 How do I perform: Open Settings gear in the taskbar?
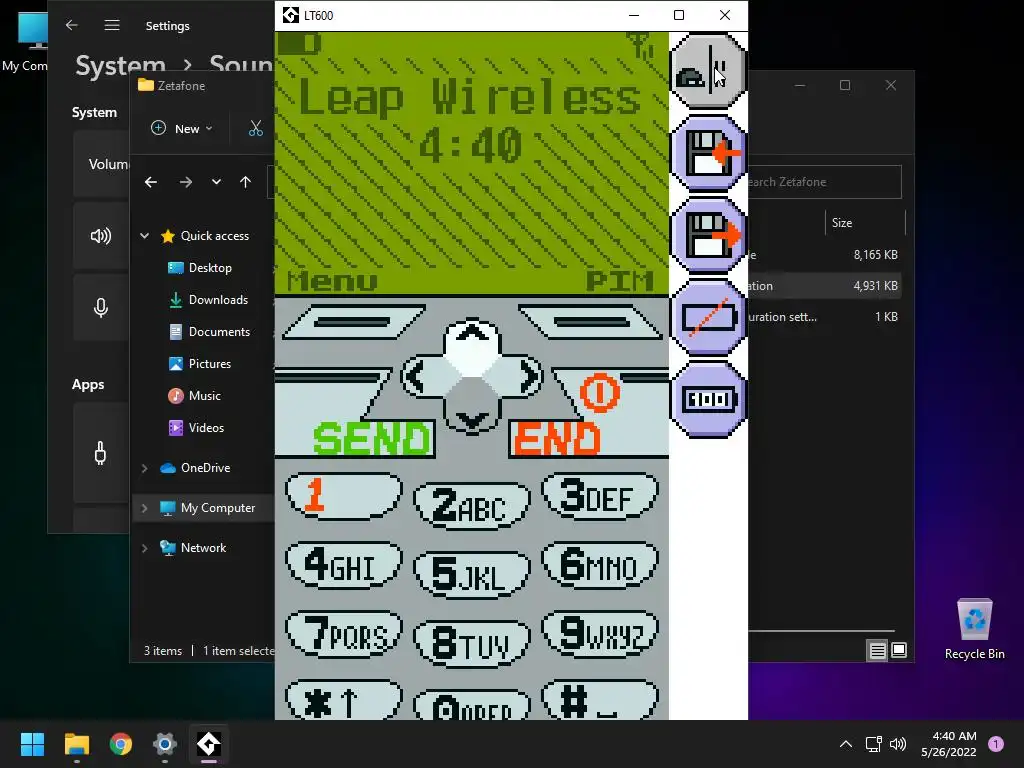point(165,744)
